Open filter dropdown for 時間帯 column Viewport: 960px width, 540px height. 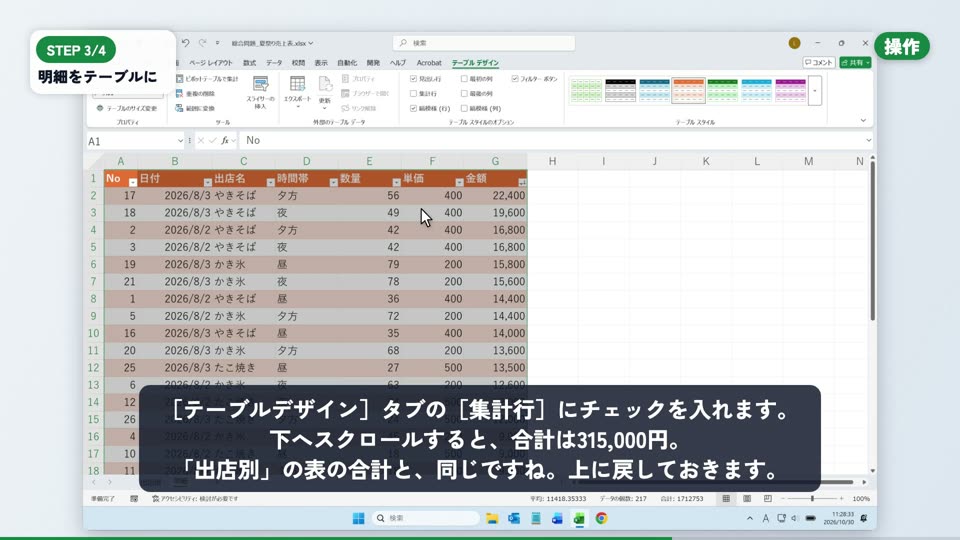pos(333,182)
